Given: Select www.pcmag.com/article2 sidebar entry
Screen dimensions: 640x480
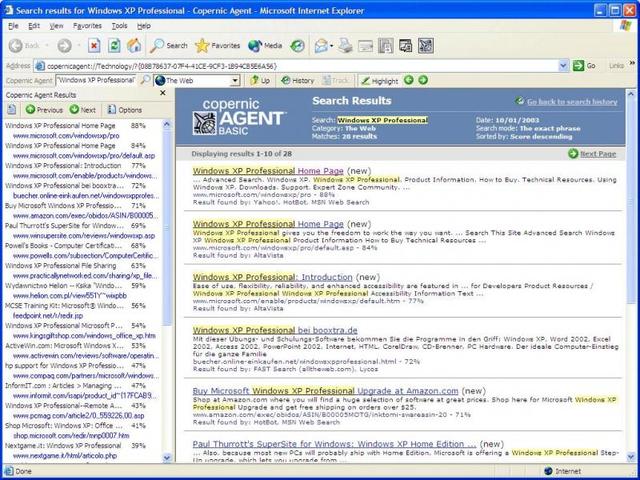Looking at the screenshot, I should 78,416.
